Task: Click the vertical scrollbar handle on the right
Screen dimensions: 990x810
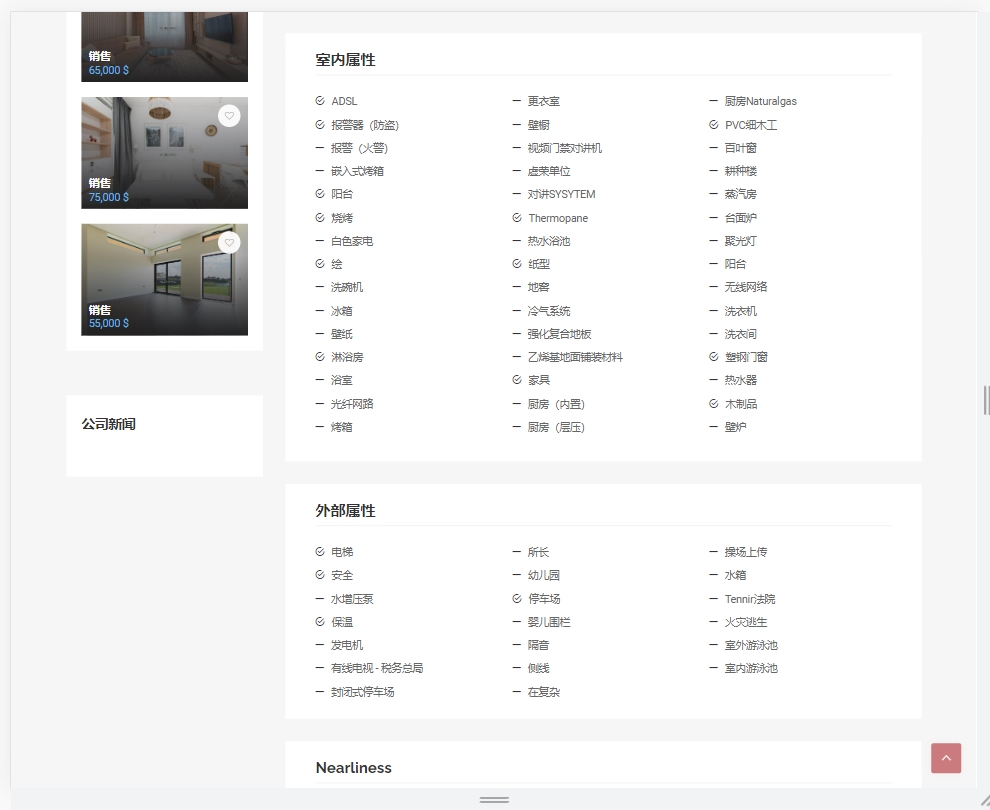Action: pos(986,400)
